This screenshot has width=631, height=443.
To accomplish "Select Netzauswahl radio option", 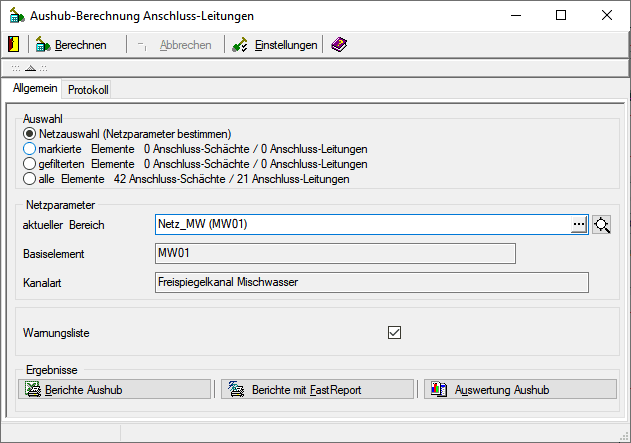I will coord(30,134).
